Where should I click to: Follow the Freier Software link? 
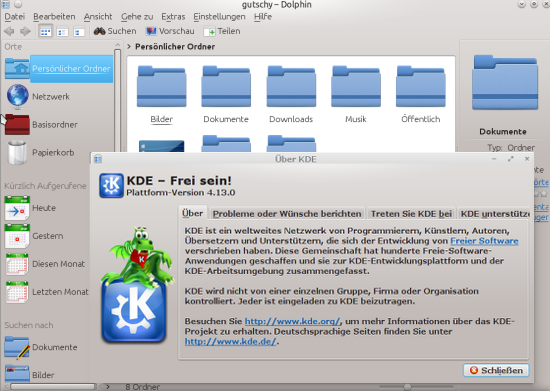(484, 241)
